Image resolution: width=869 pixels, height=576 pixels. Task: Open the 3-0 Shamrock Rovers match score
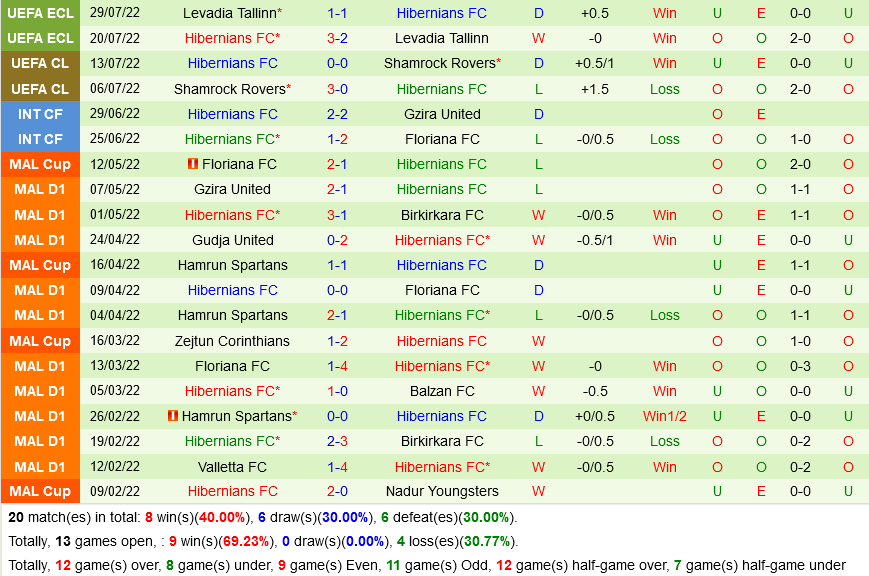[x=337, y=89]
